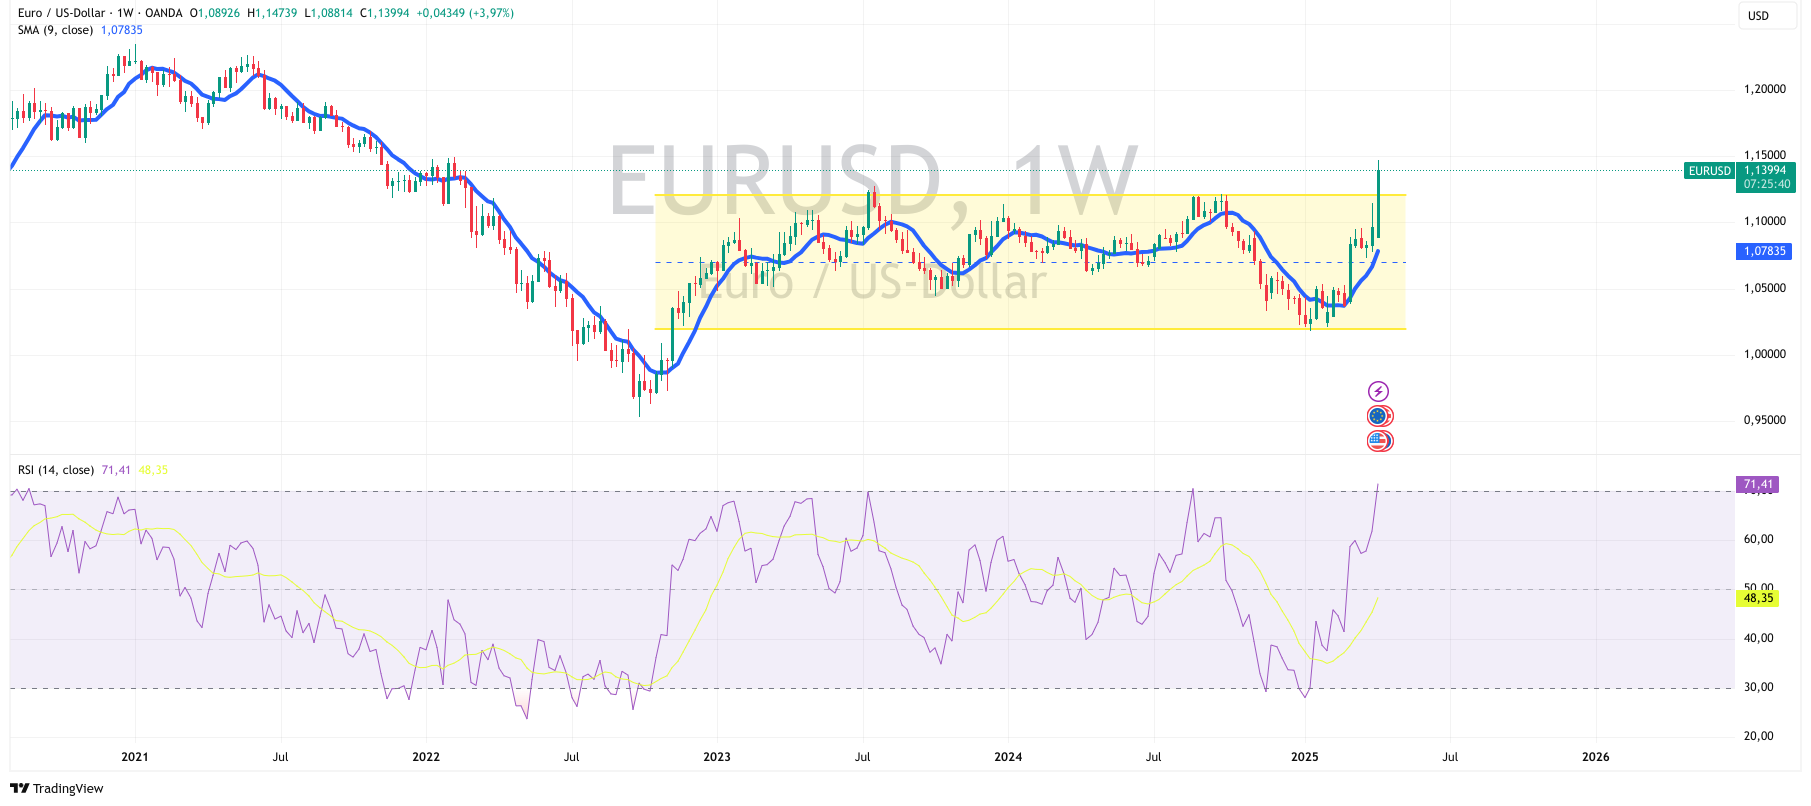
Task: Click the 2024 time axis label
Action: (x=1008, y=757)
